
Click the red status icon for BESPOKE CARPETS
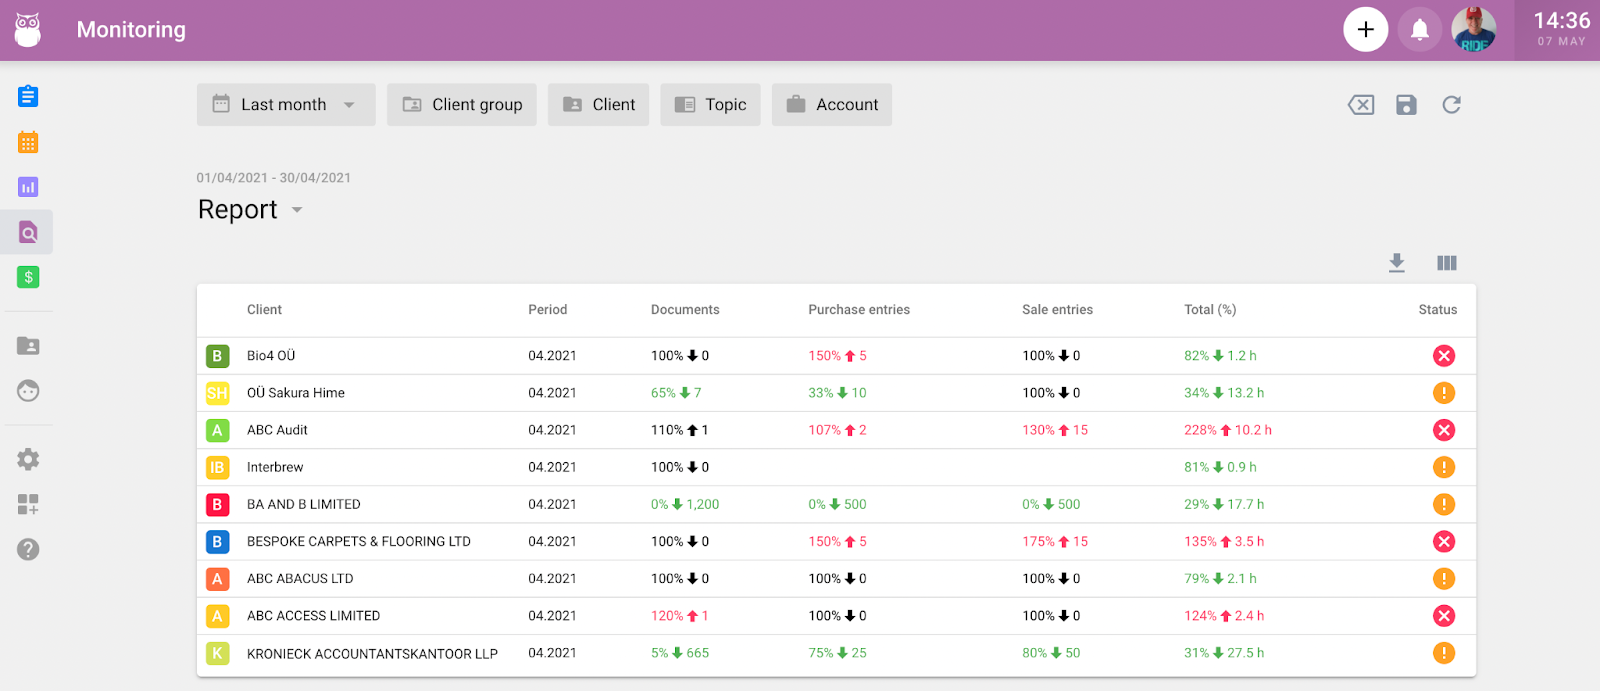1444,541
